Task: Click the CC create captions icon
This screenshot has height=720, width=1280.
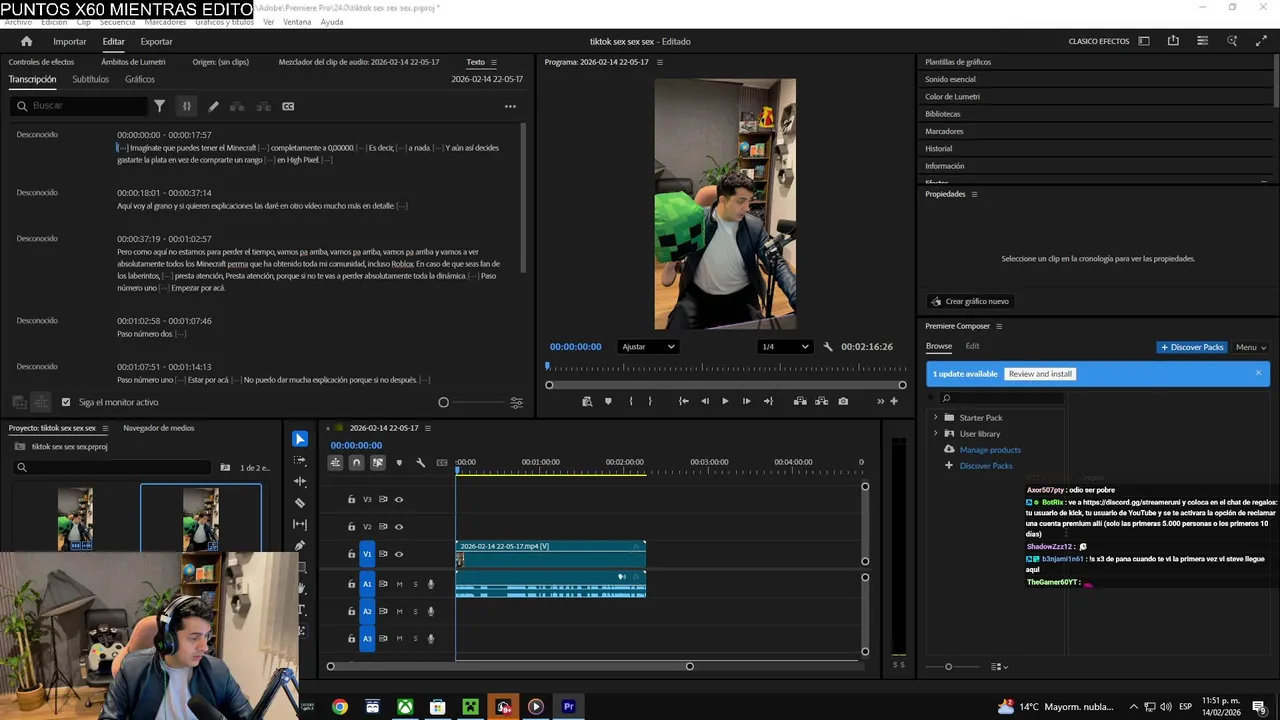Action: [288, 106]
